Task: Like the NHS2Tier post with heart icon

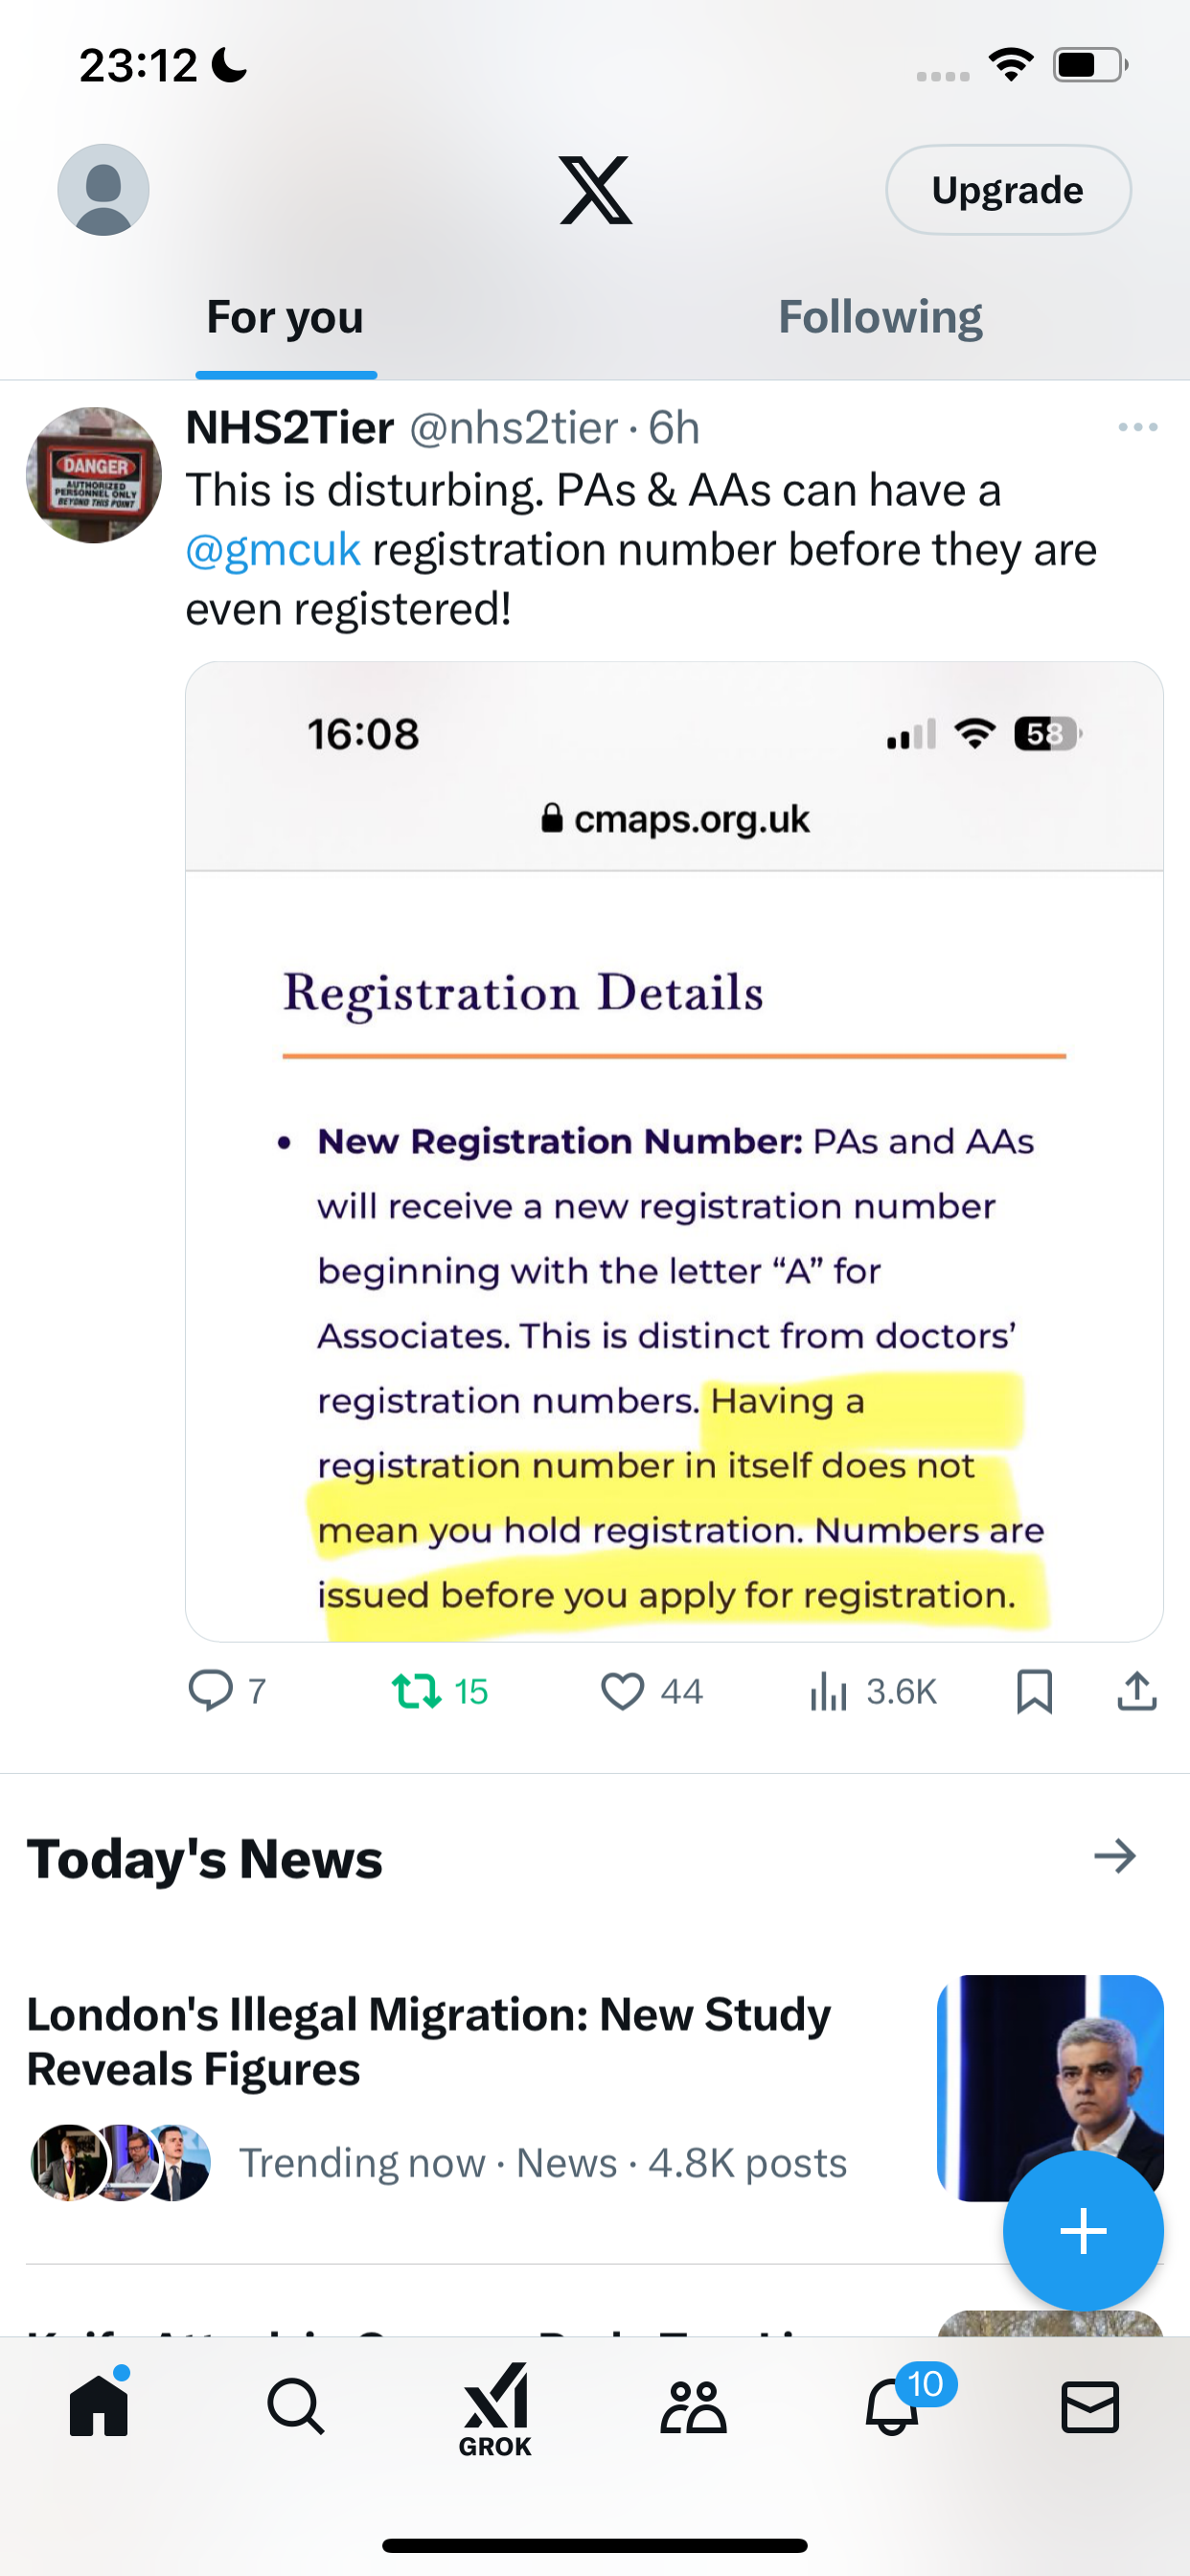Action: (x=622, y=1691)
